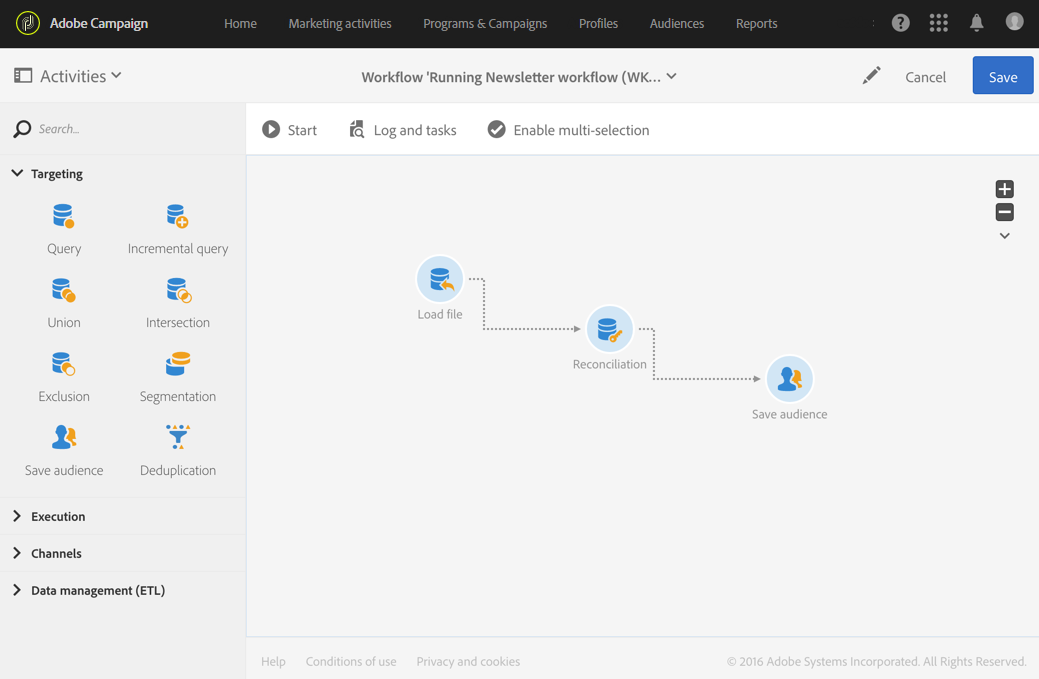This screenshot has width=1039, height=679.
Task: Go to the Audiences menu
Action: tap(677, 24)
